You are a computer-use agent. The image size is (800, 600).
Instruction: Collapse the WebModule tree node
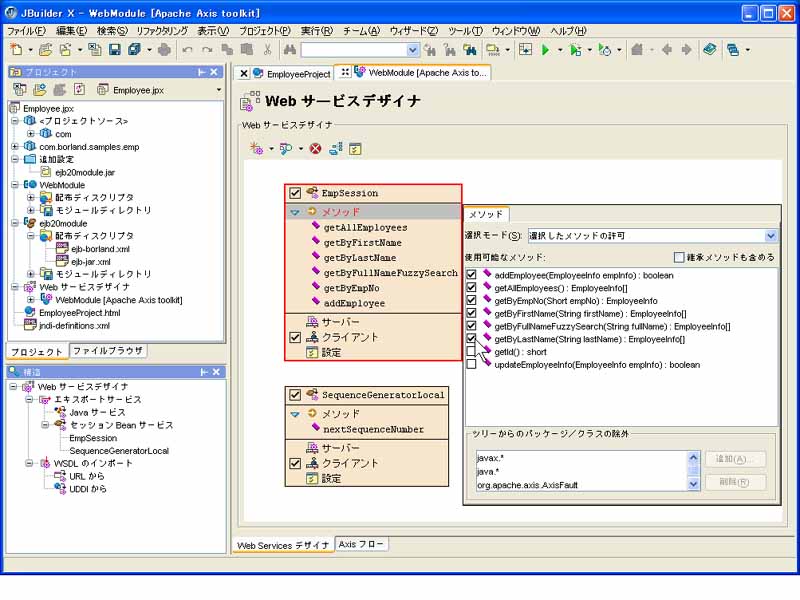pos(15,185)
